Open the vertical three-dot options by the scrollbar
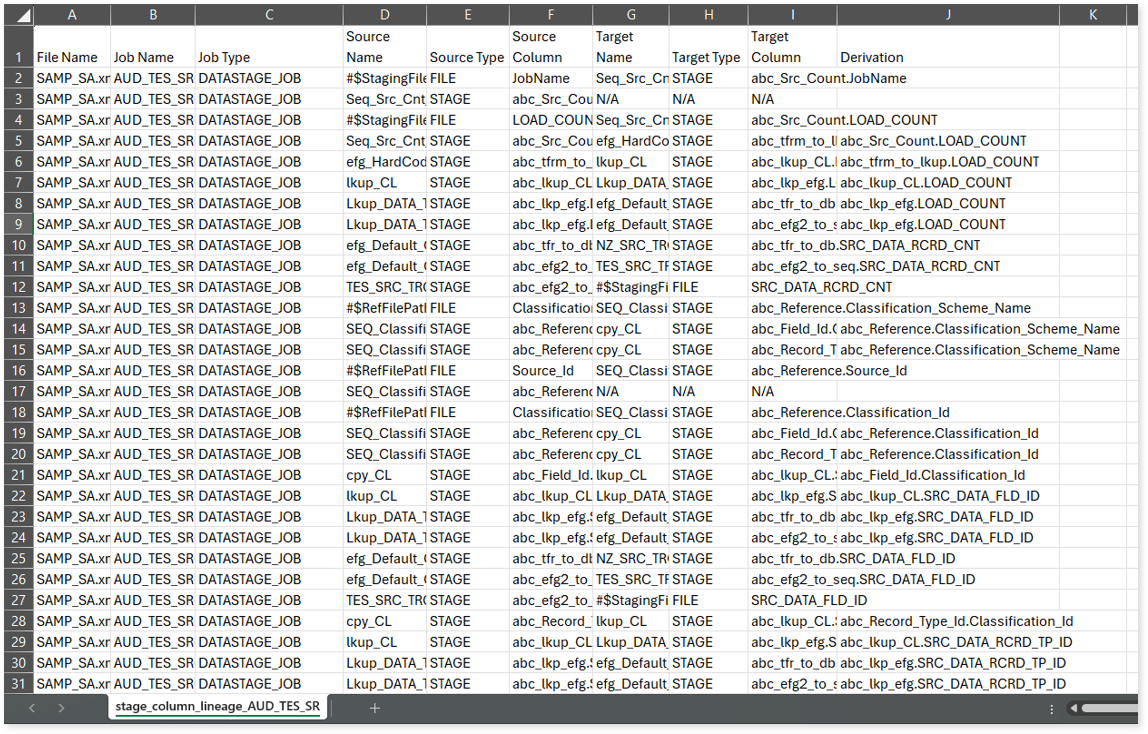Screen dimensions: 1148x734 pyautogui.click(x=1051, y=709)
